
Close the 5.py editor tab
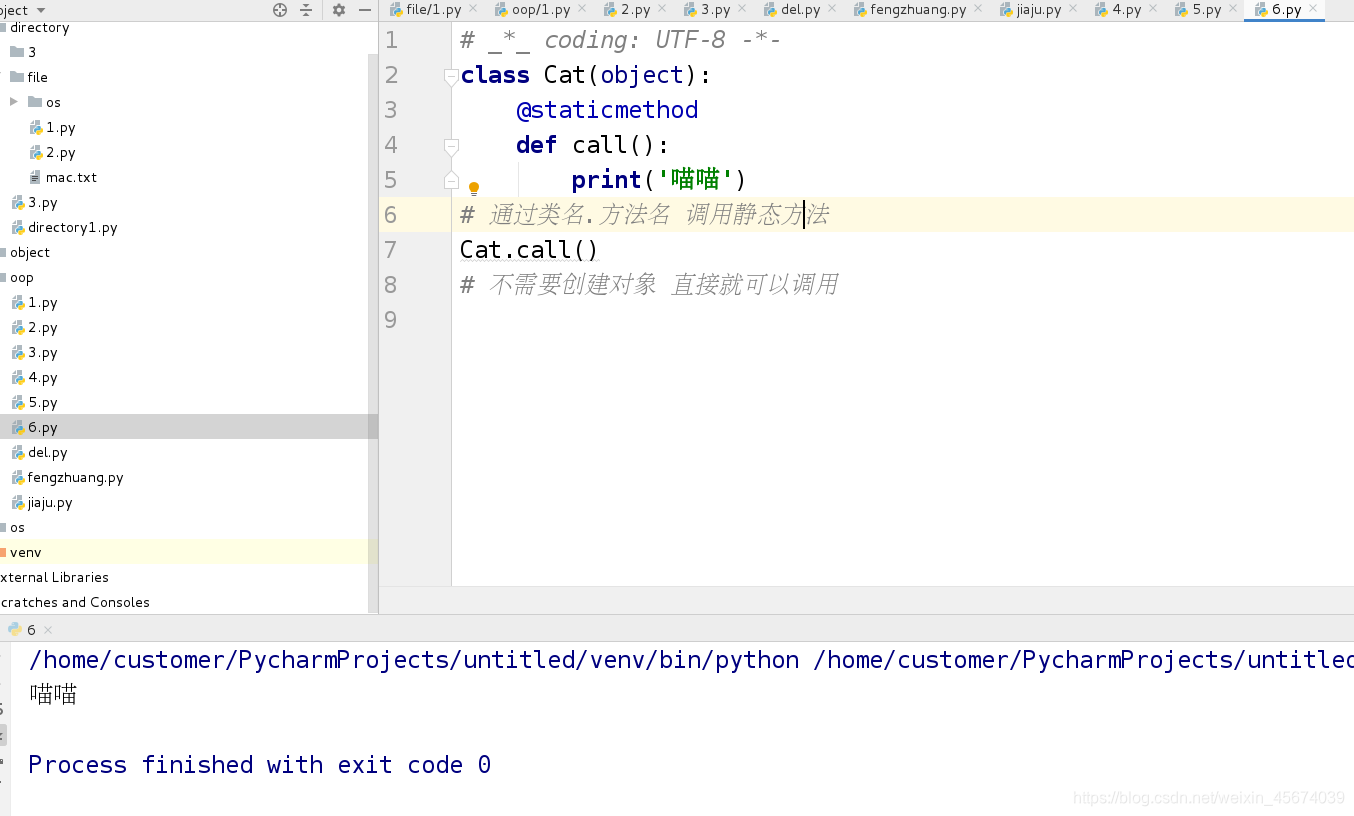pos(1232,9)
